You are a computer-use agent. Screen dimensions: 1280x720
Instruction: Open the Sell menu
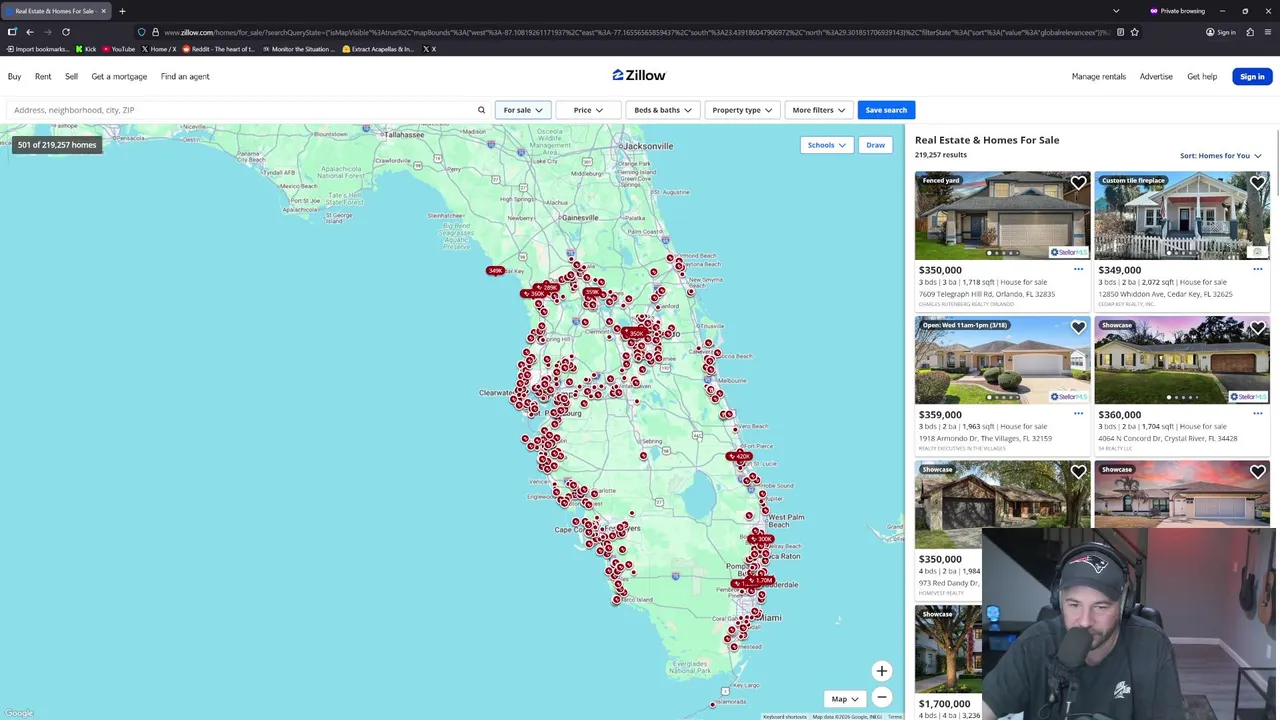click(x=71, y=76)
